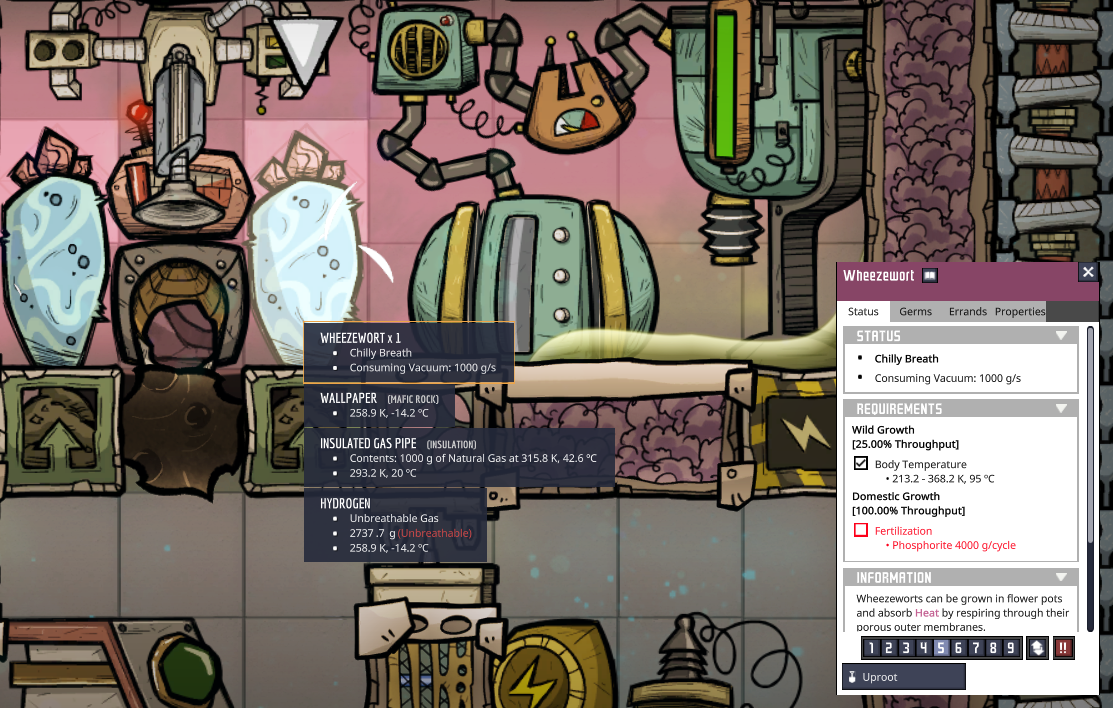Switch to the Status tab
Screen dimensions: 1113x708
click(x=863, y=311)
